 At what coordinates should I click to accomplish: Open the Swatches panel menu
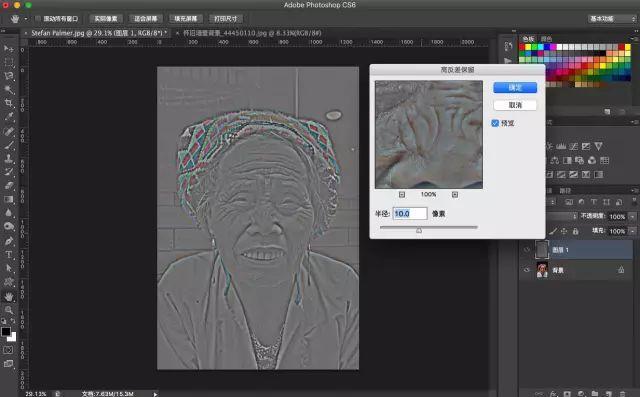[x=635, y=38]
